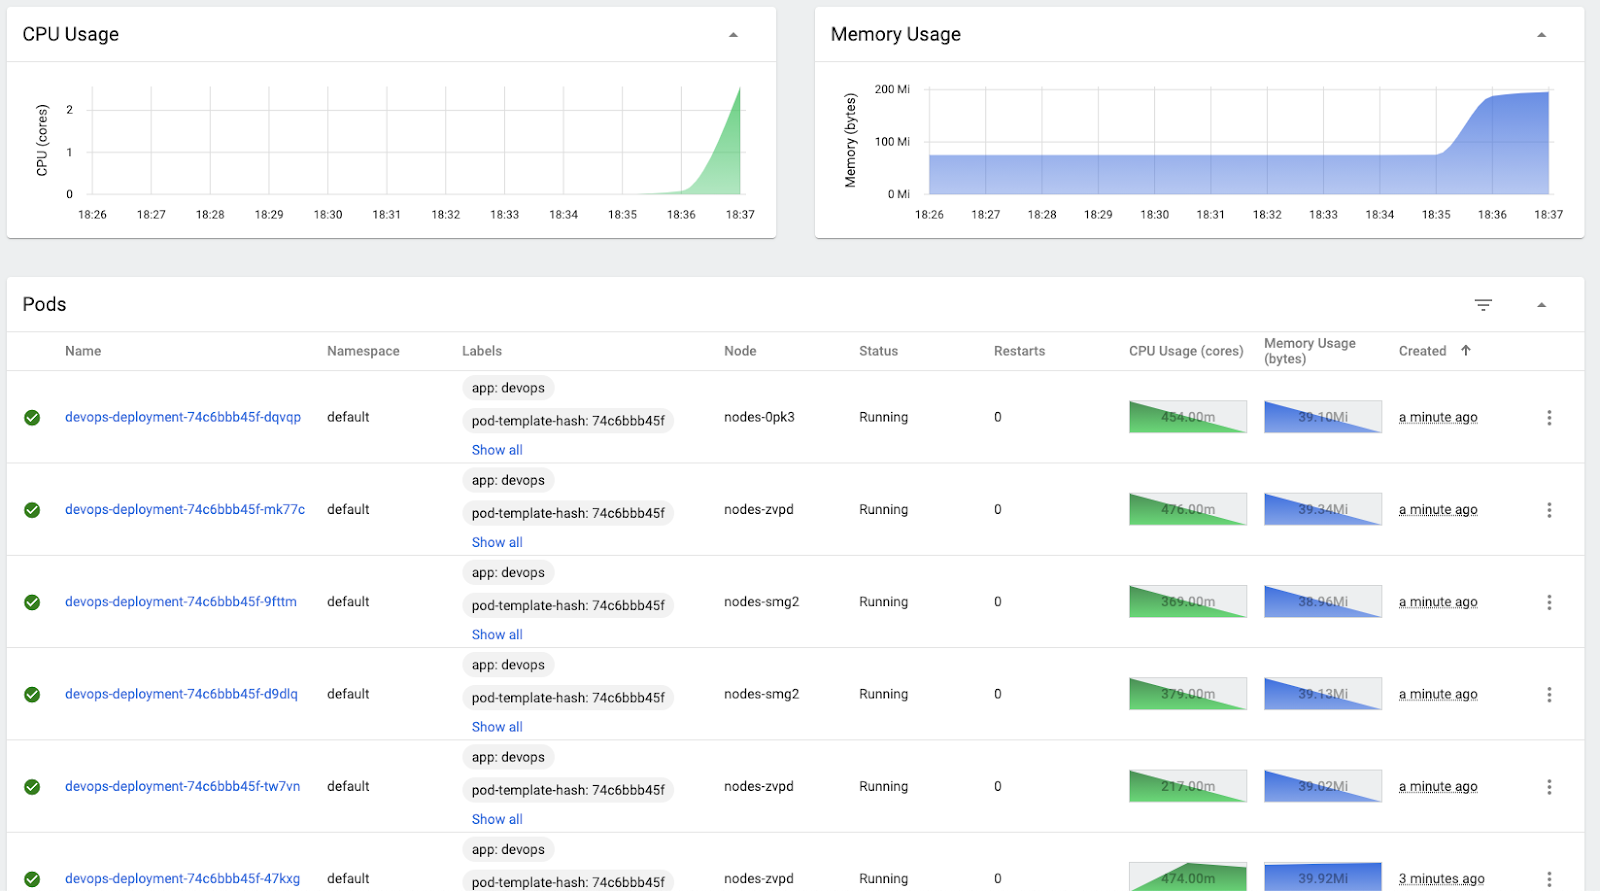Open actions menu for devops-deployment-74c6bbb45f-tw7vn pod
Viewport: 1600px width, 891px height.
pos(1549,787)
